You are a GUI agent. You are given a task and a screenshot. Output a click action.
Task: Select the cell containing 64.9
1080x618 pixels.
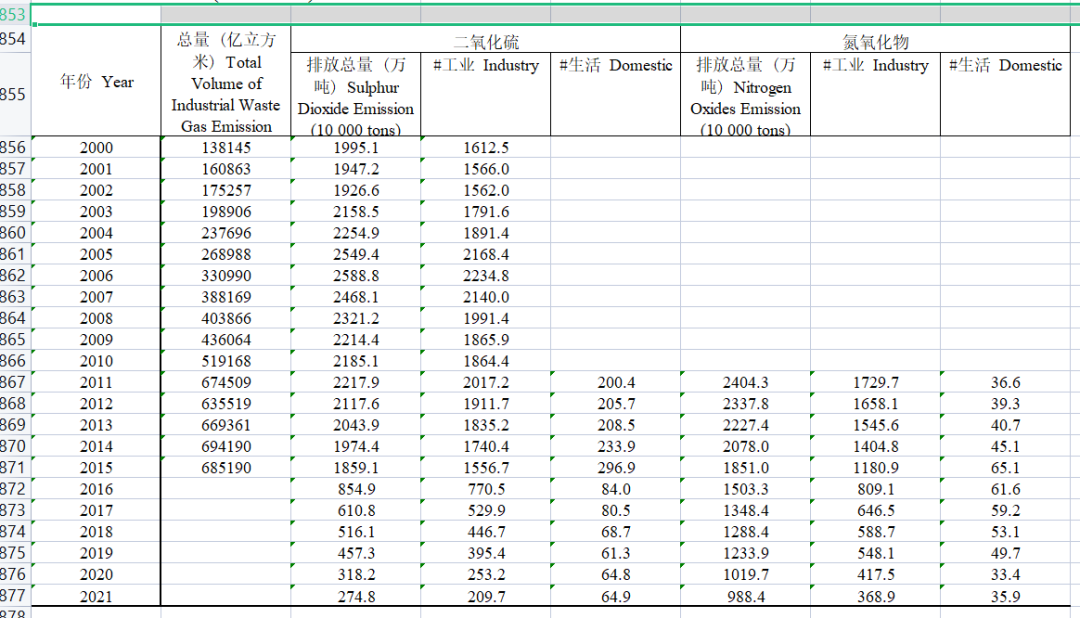pos(616,596)
